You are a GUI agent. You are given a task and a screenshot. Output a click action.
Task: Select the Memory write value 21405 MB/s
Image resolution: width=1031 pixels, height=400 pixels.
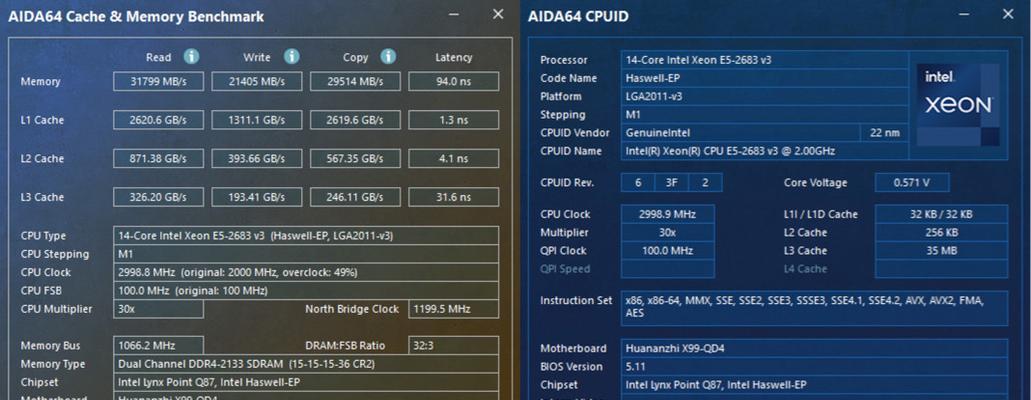[256, 82]
